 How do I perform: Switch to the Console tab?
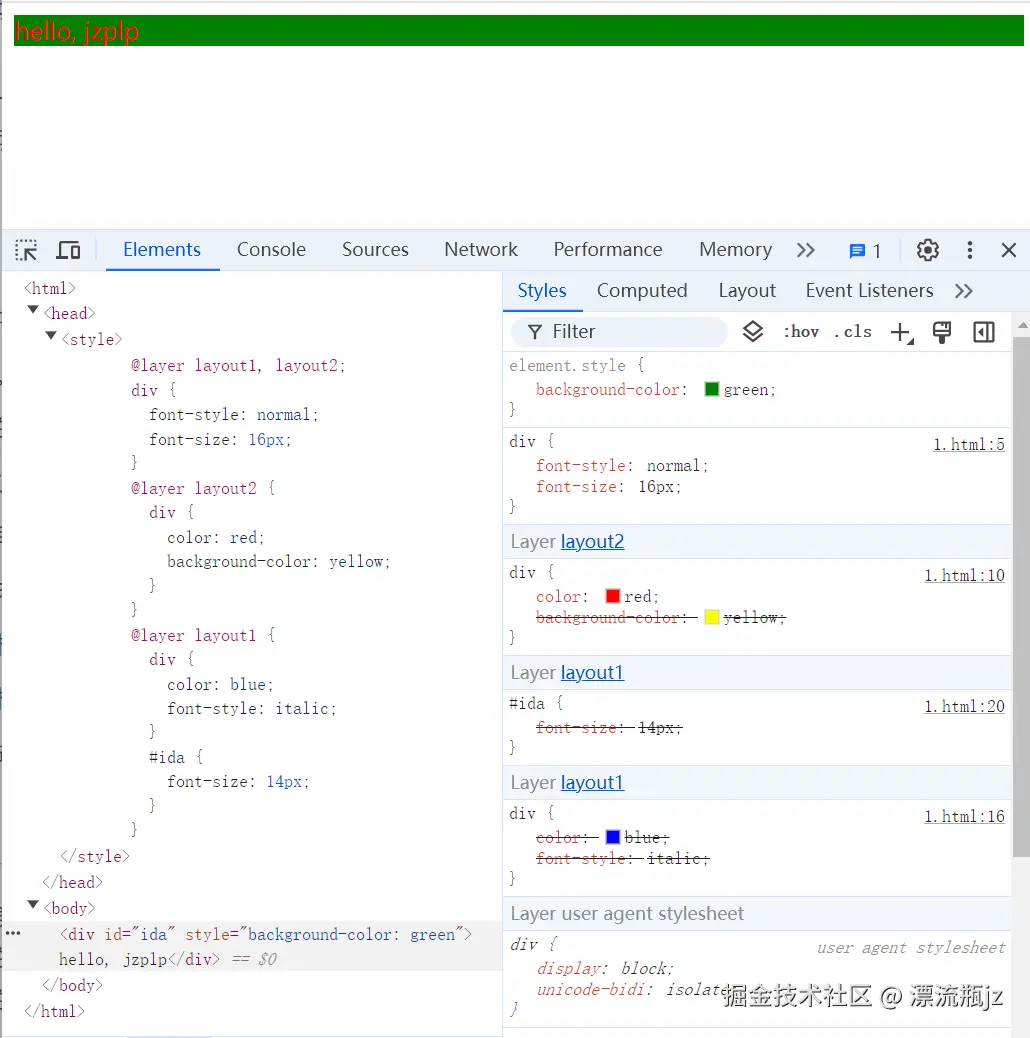[271, 250]
